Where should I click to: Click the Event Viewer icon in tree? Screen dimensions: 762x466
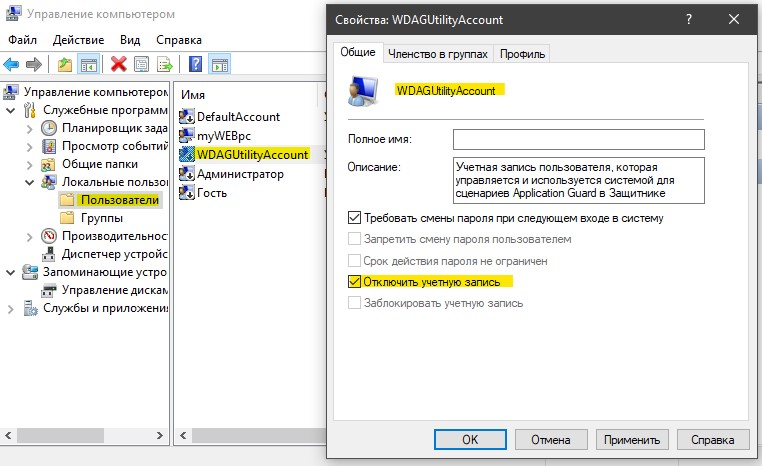[x=49, y=146]
